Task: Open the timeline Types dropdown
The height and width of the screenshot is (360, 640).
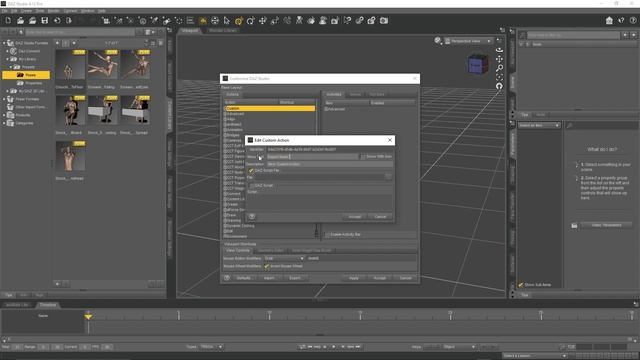Action: 211,347
